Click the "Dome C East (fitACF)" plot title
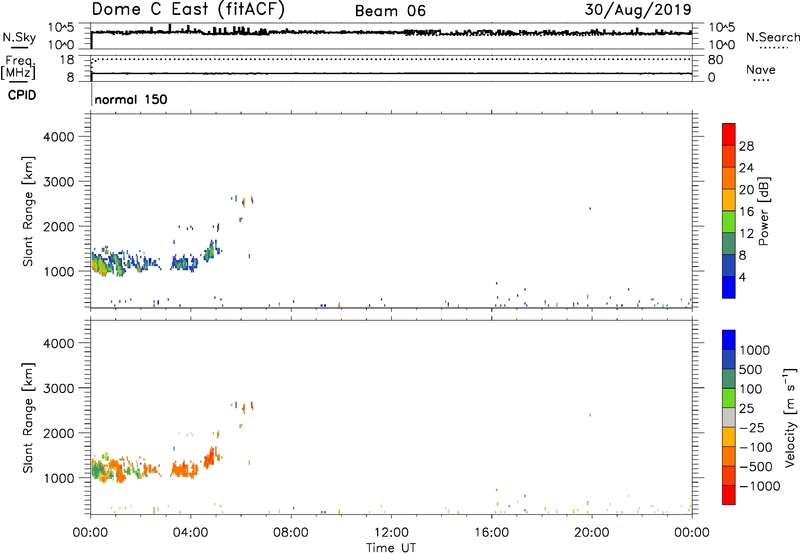This screenshot has height=554, width=800. (x=188, y=9)
